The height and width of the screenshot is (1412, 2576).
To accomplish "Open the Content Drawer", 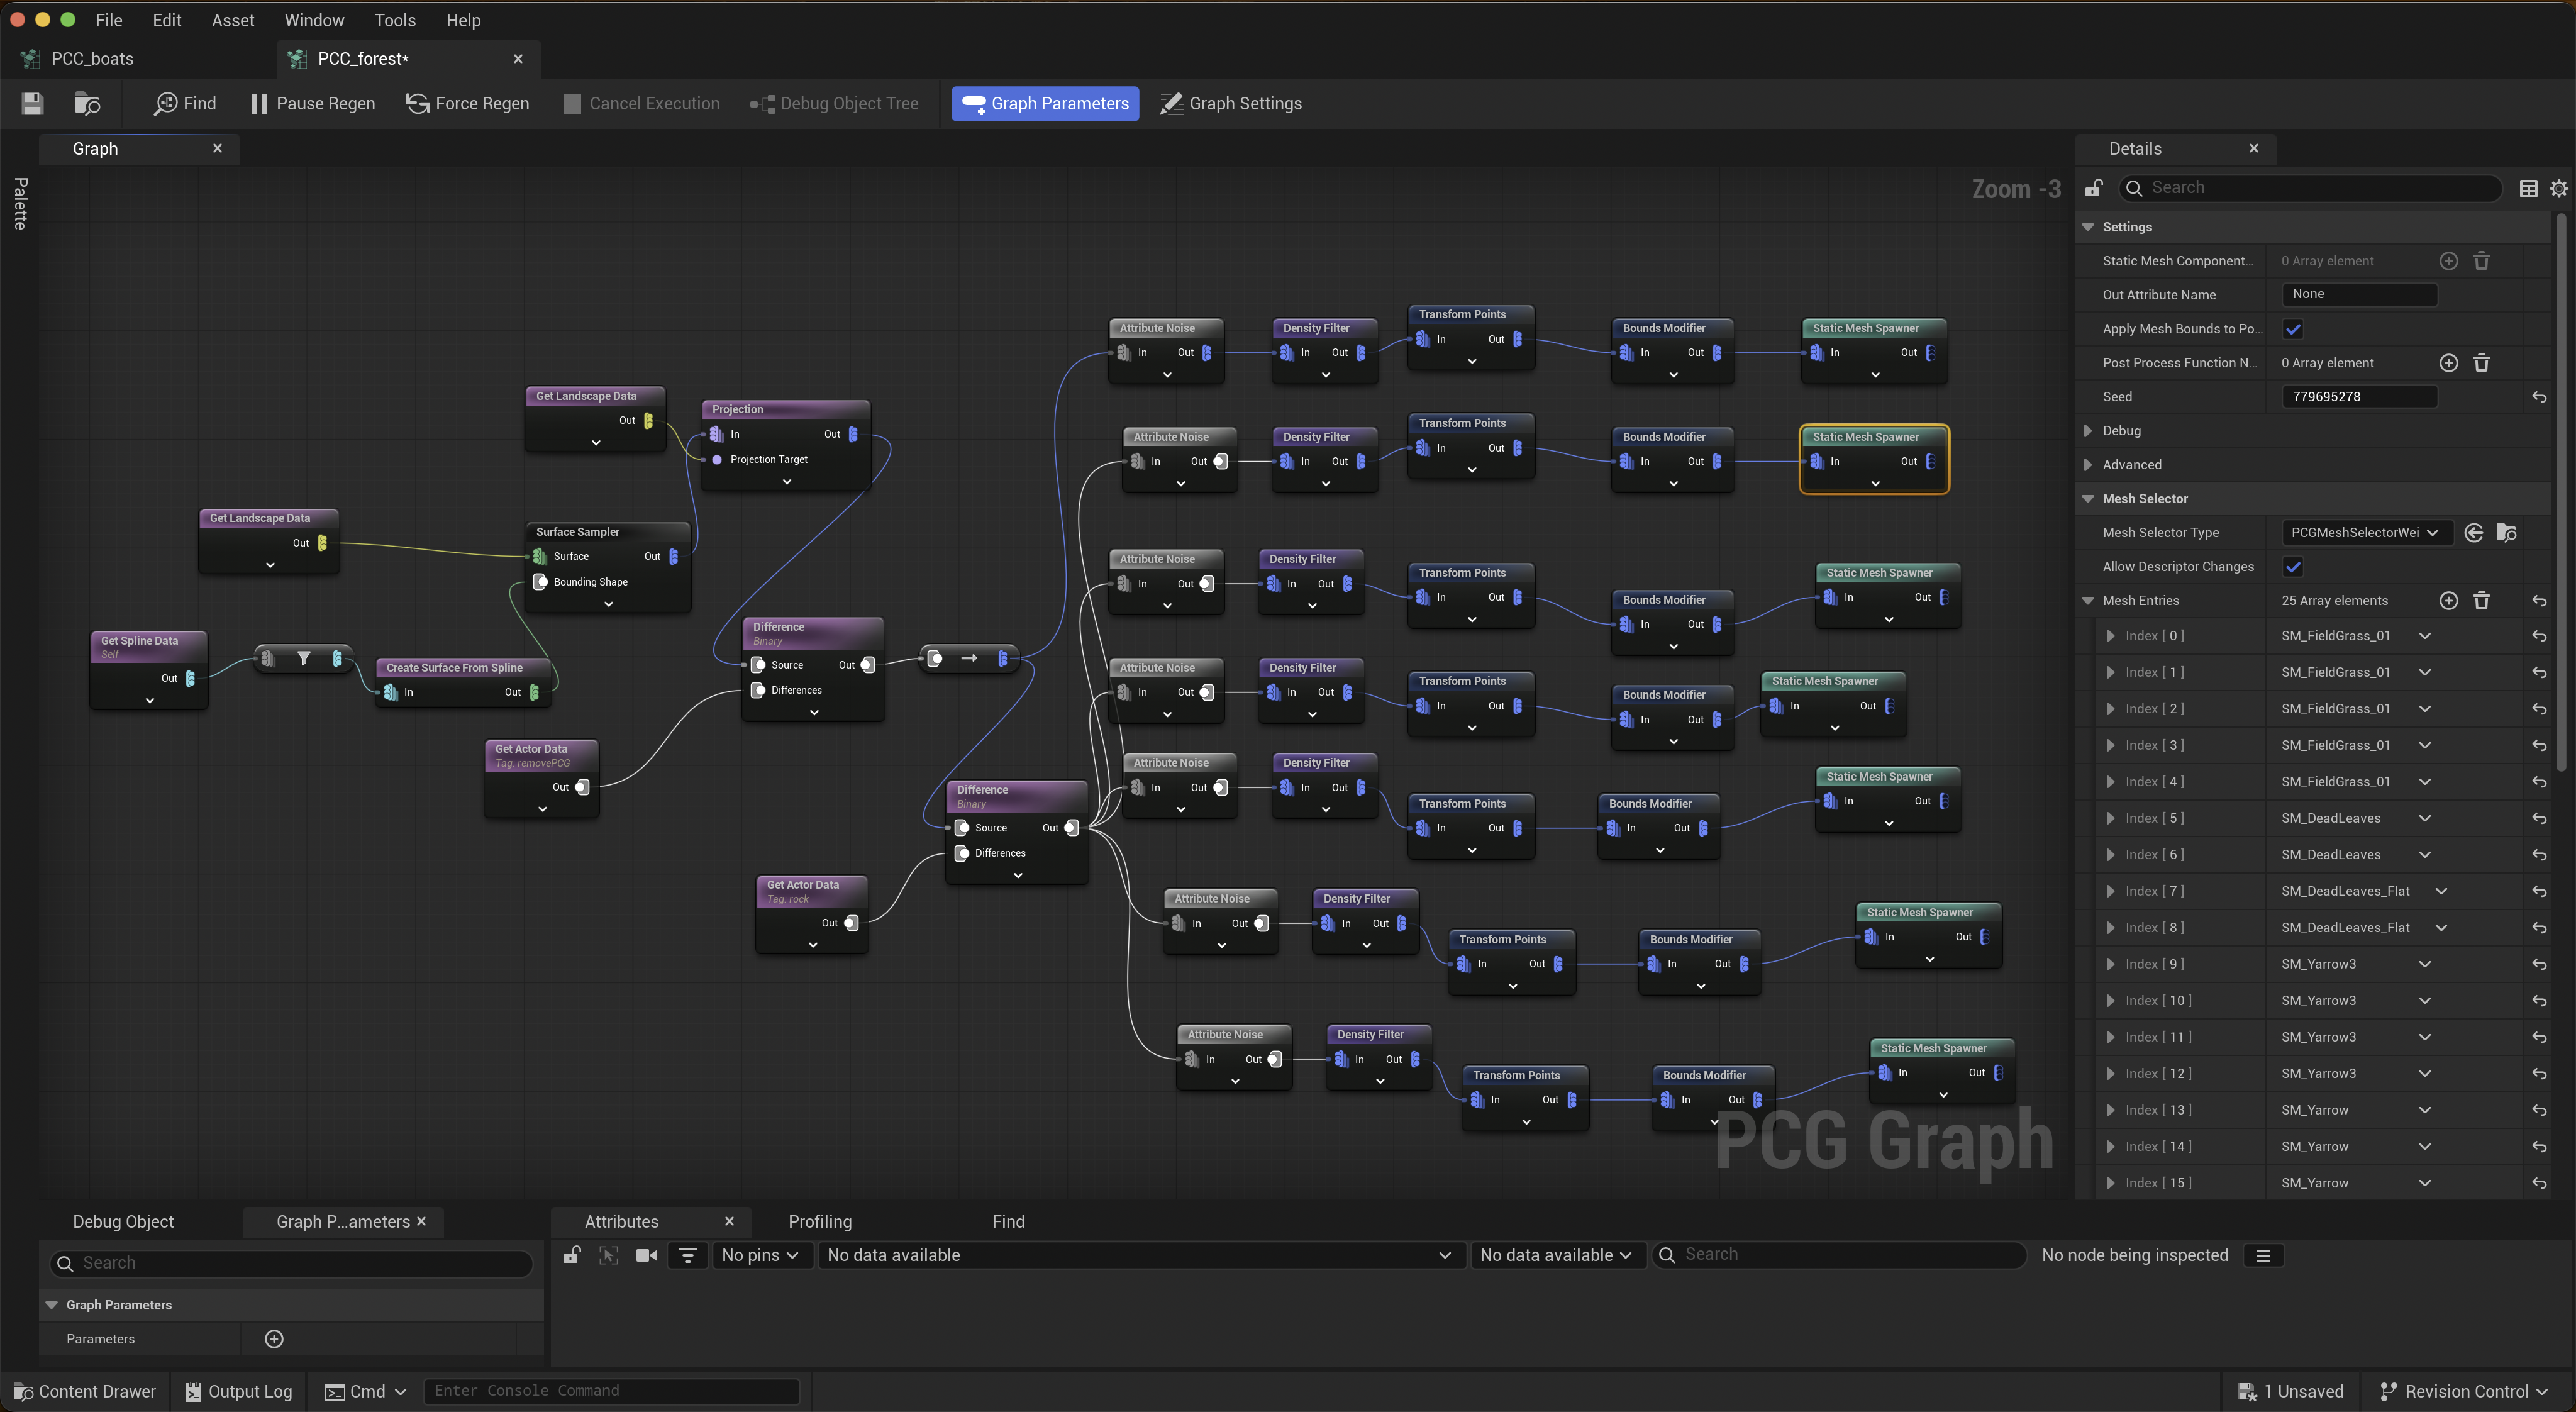I will coord(85,1391).
